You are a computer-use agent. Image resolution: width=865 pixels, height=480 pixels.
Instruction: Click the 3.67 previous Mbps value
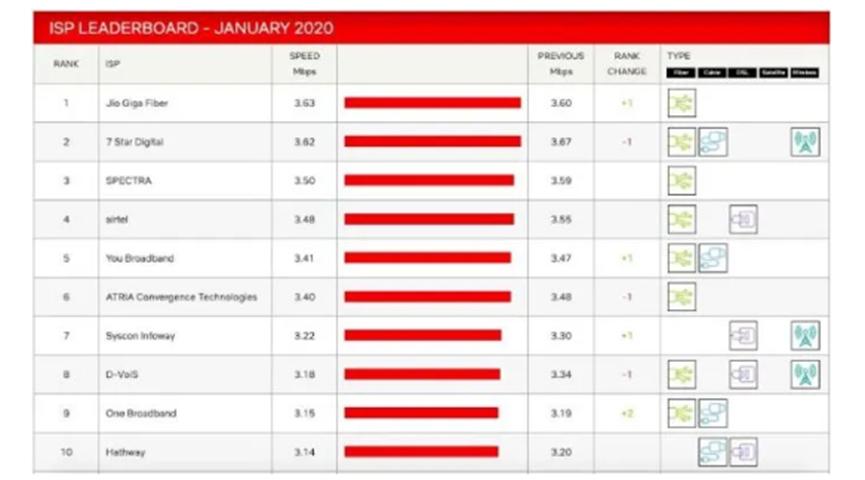(561, 142)
